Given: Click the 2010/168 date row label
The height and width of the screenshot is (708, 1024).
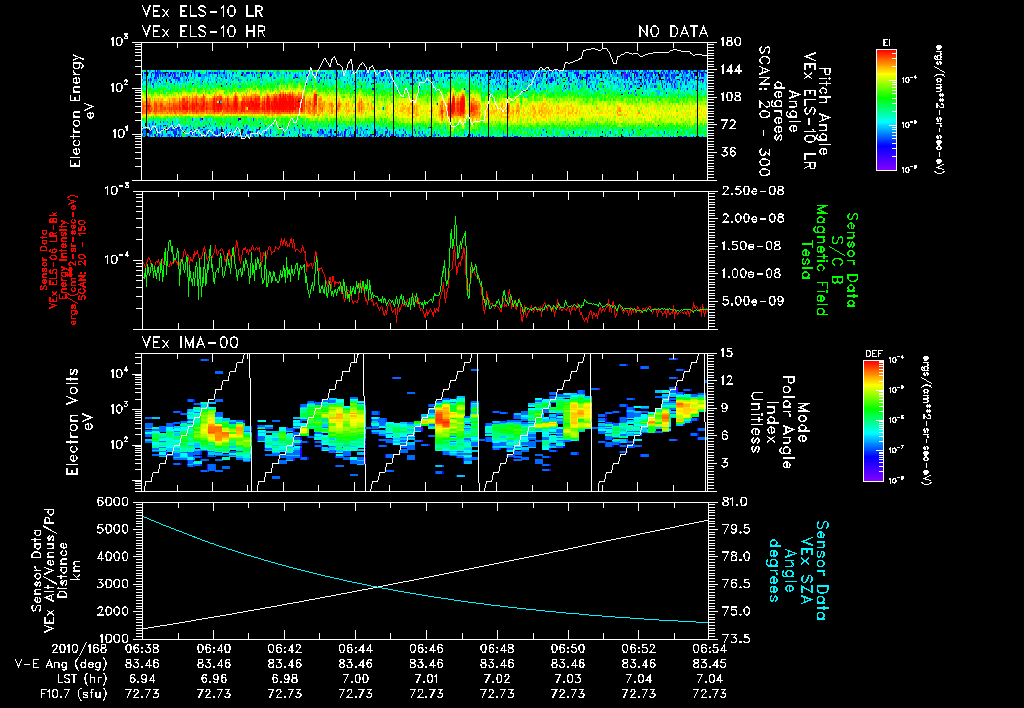Looking at the screenshot, I should pyautogui.click(x=80, y=651).
